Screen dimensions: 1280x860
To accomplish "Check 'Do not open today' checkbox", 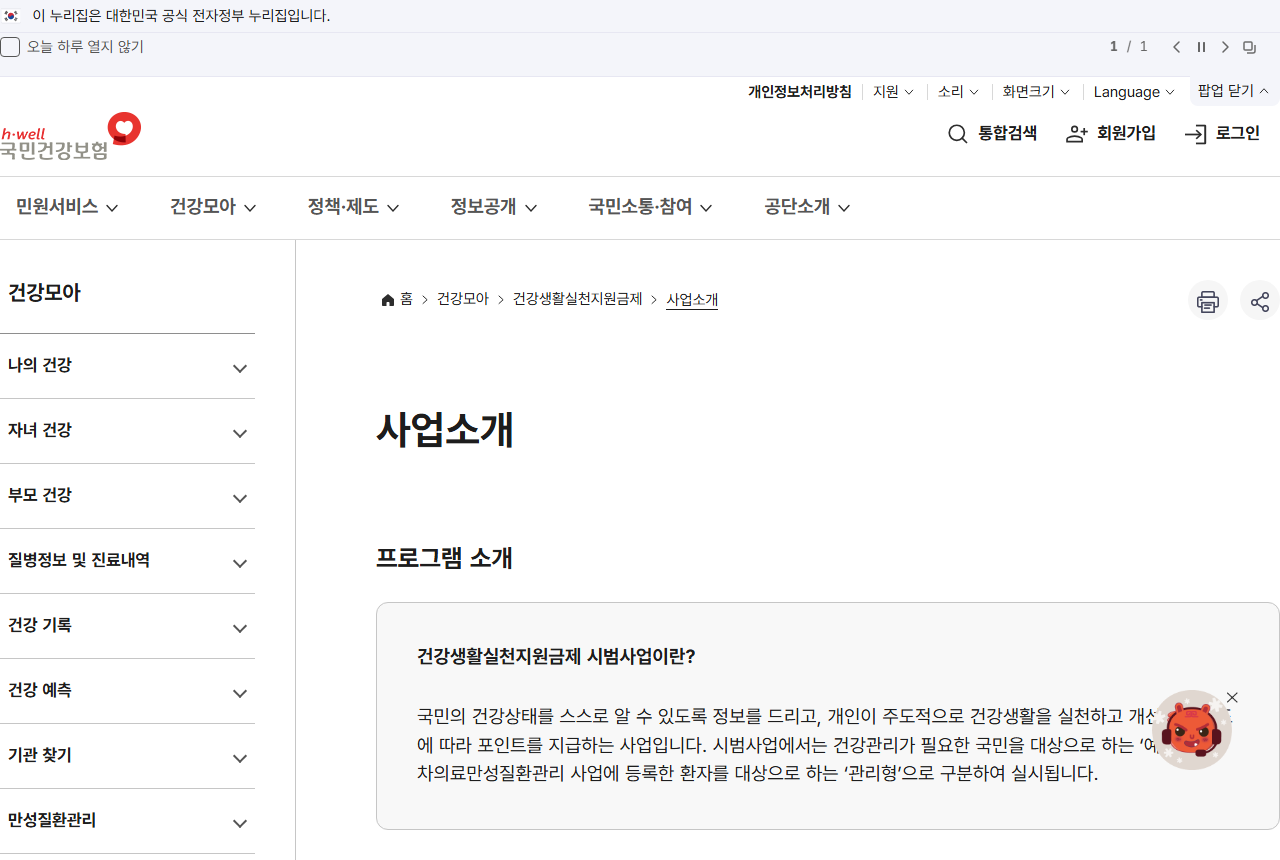I will coord(10,47).
